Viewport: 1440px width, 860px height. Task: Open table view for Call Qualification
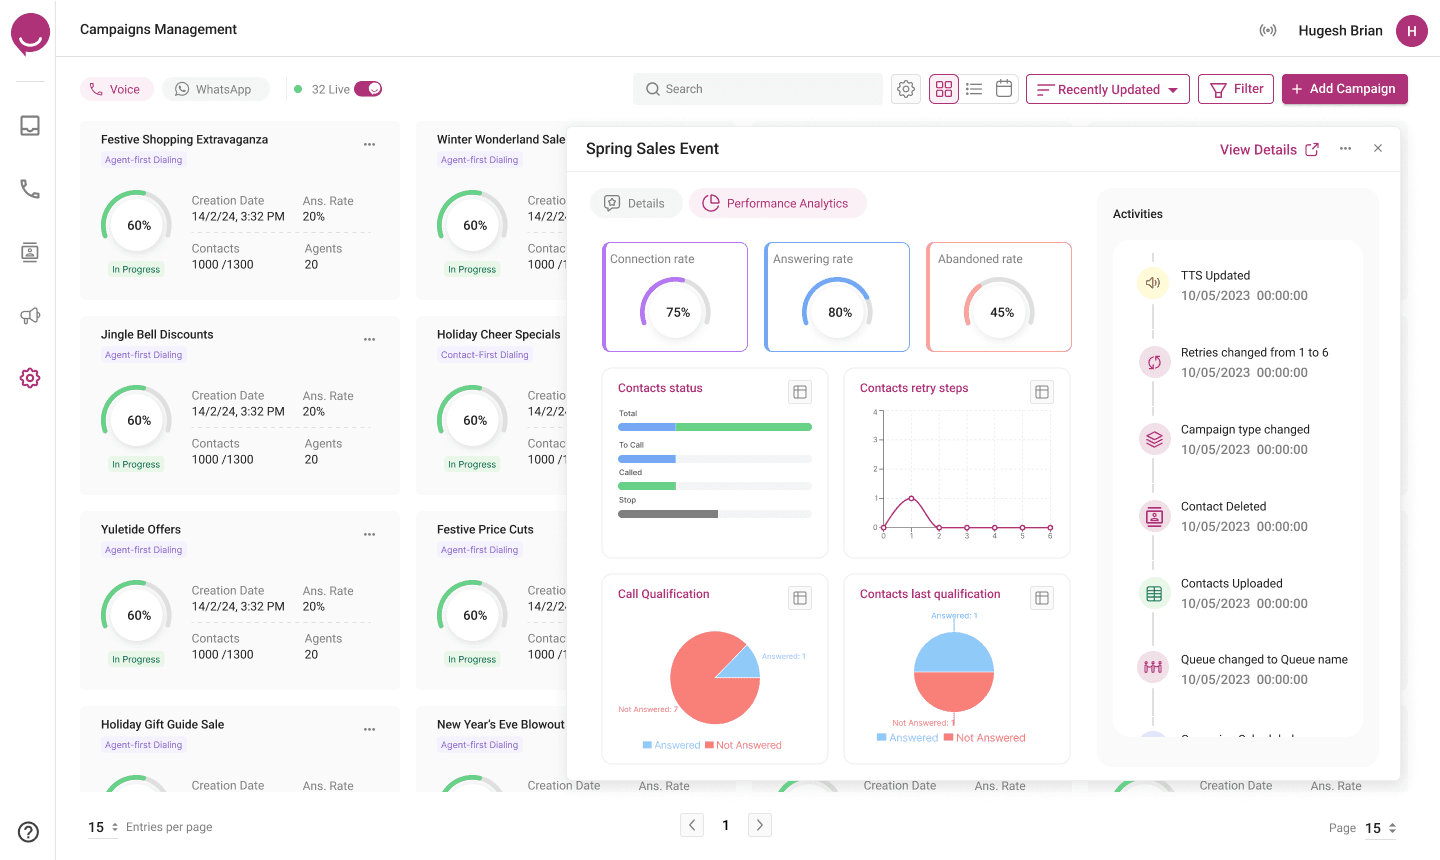tap(800, 598)
